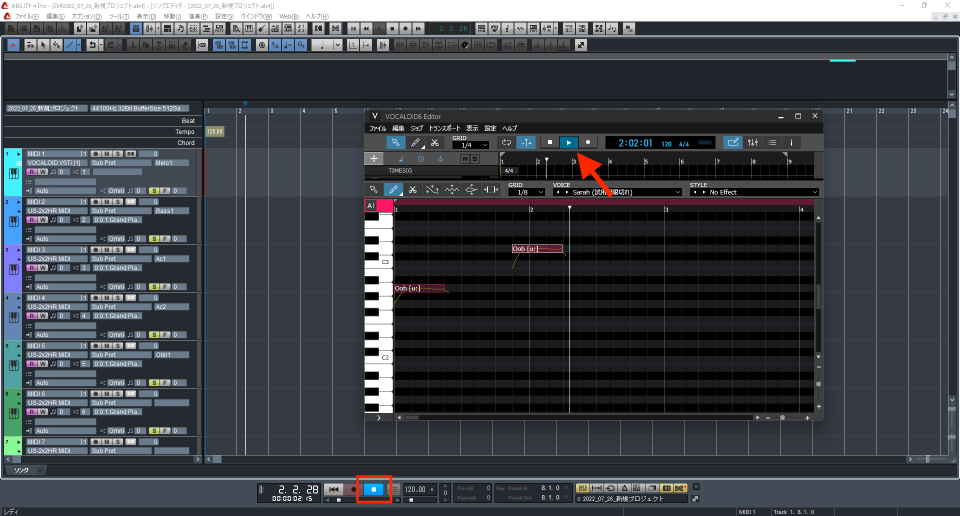
Task: Expand the MIDI 4 track arrow
Action: pos(18,297)
